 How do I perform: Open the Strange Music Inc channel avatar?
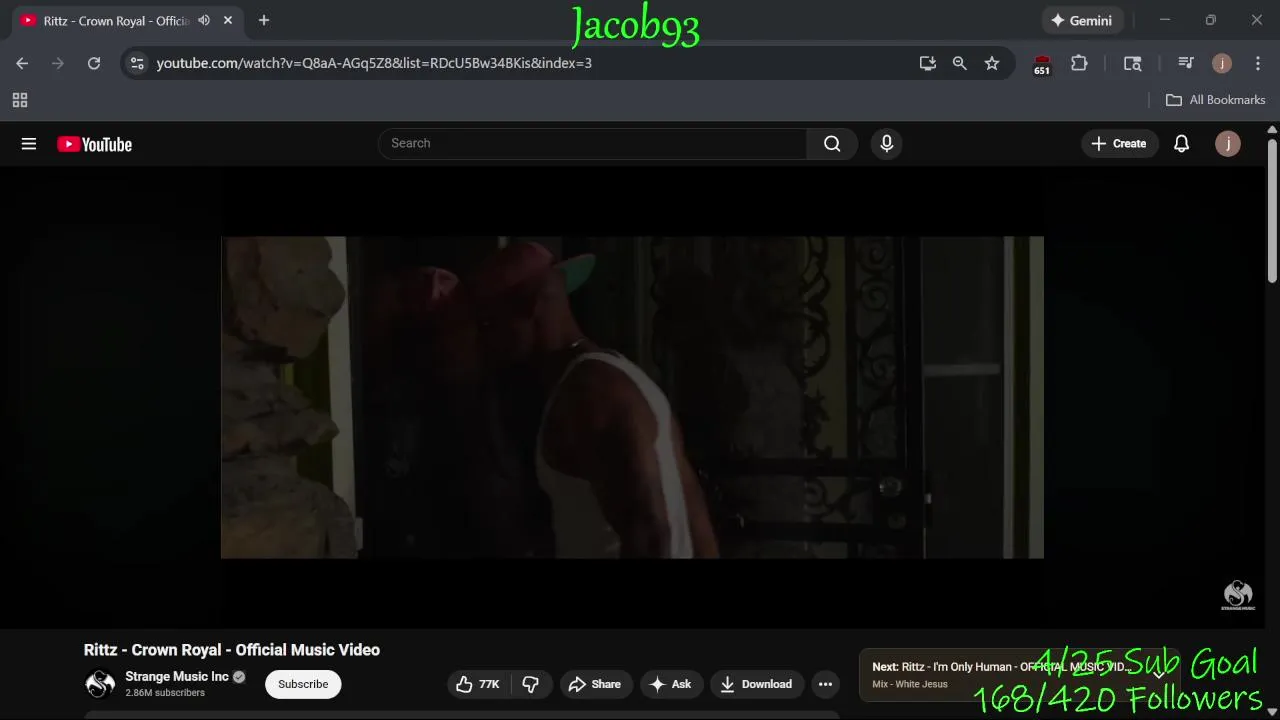click(x=100, y=684)
